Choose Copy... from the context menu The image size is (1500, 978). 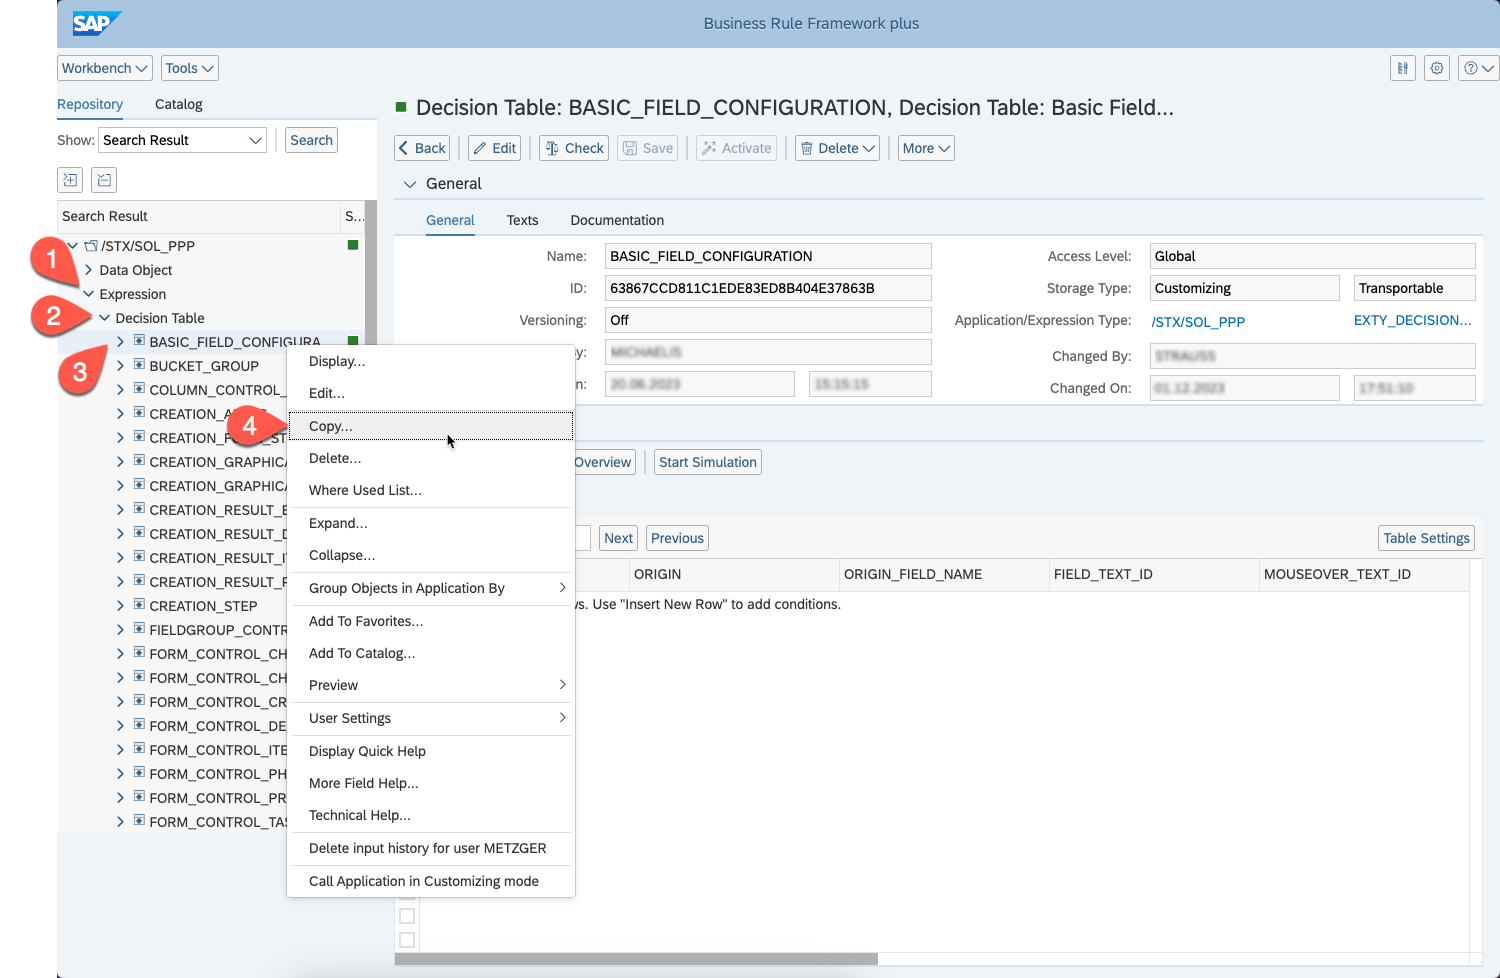(x=331, y=426)
